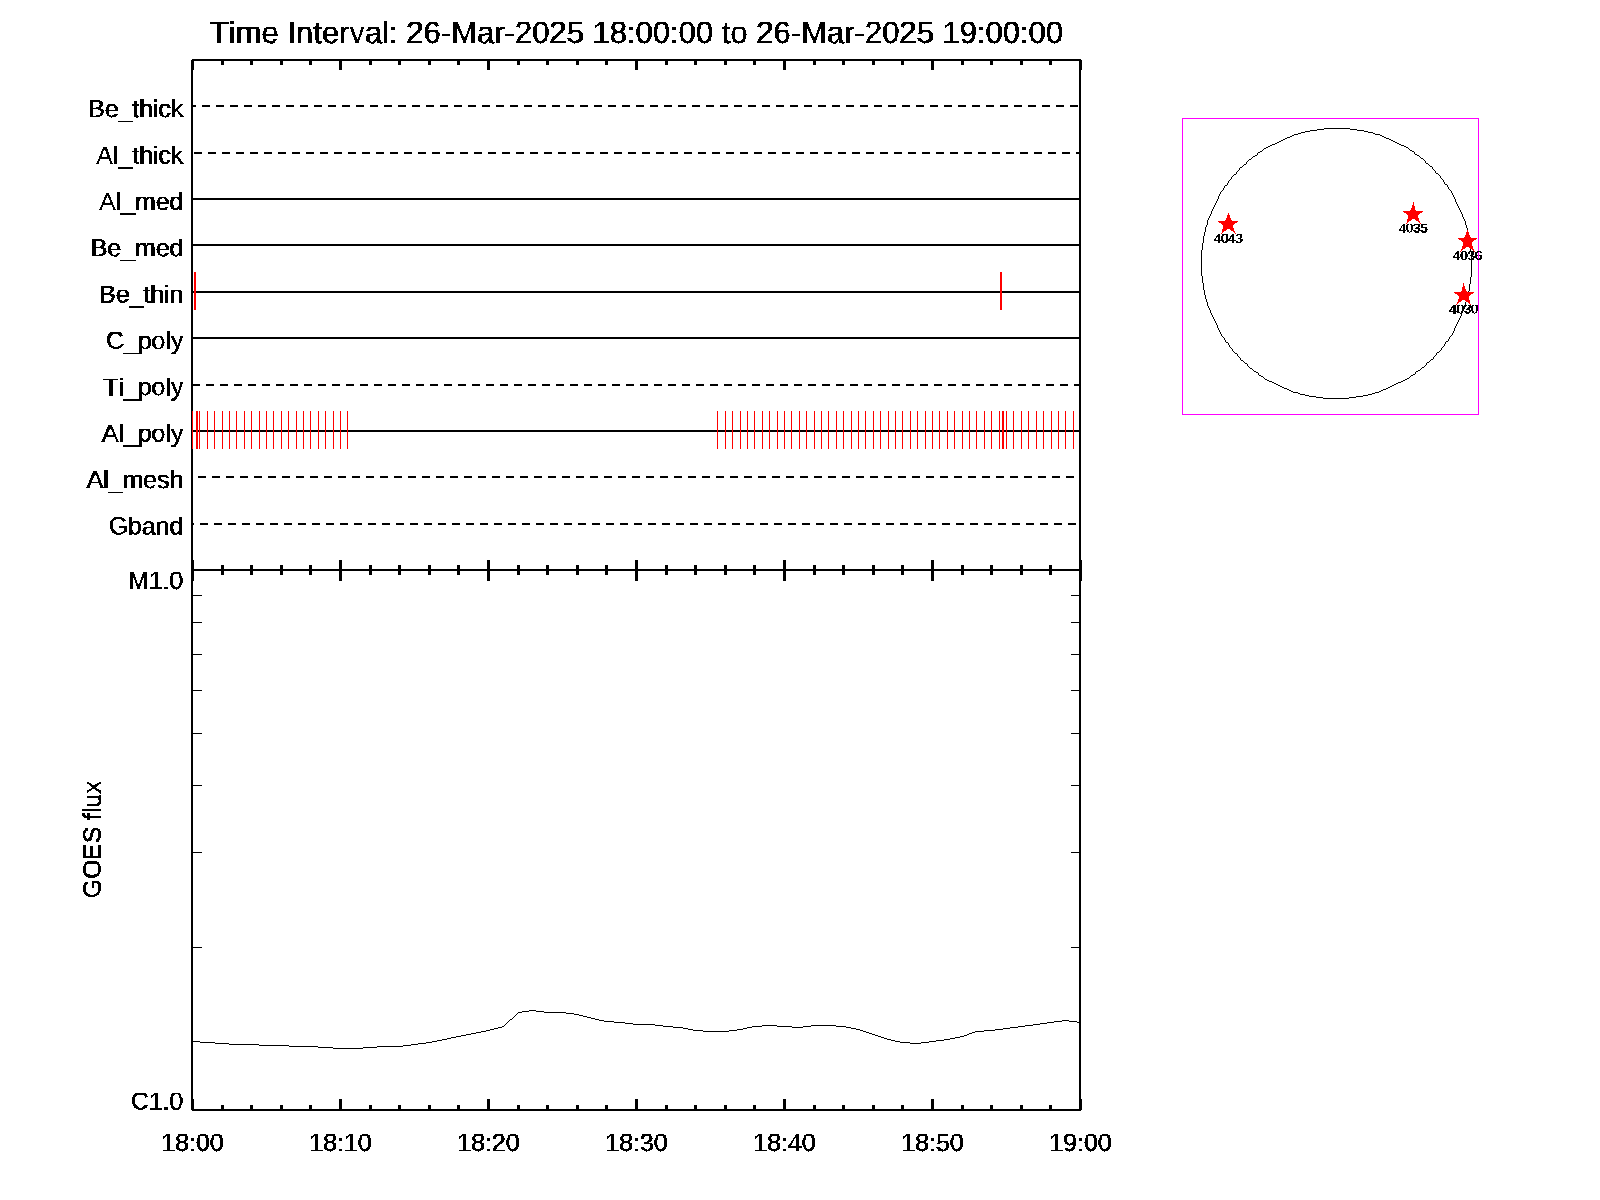The image size is (1600, 1200).
Task: Click the M1.0 flux axis label
Action: click(156, 581)
